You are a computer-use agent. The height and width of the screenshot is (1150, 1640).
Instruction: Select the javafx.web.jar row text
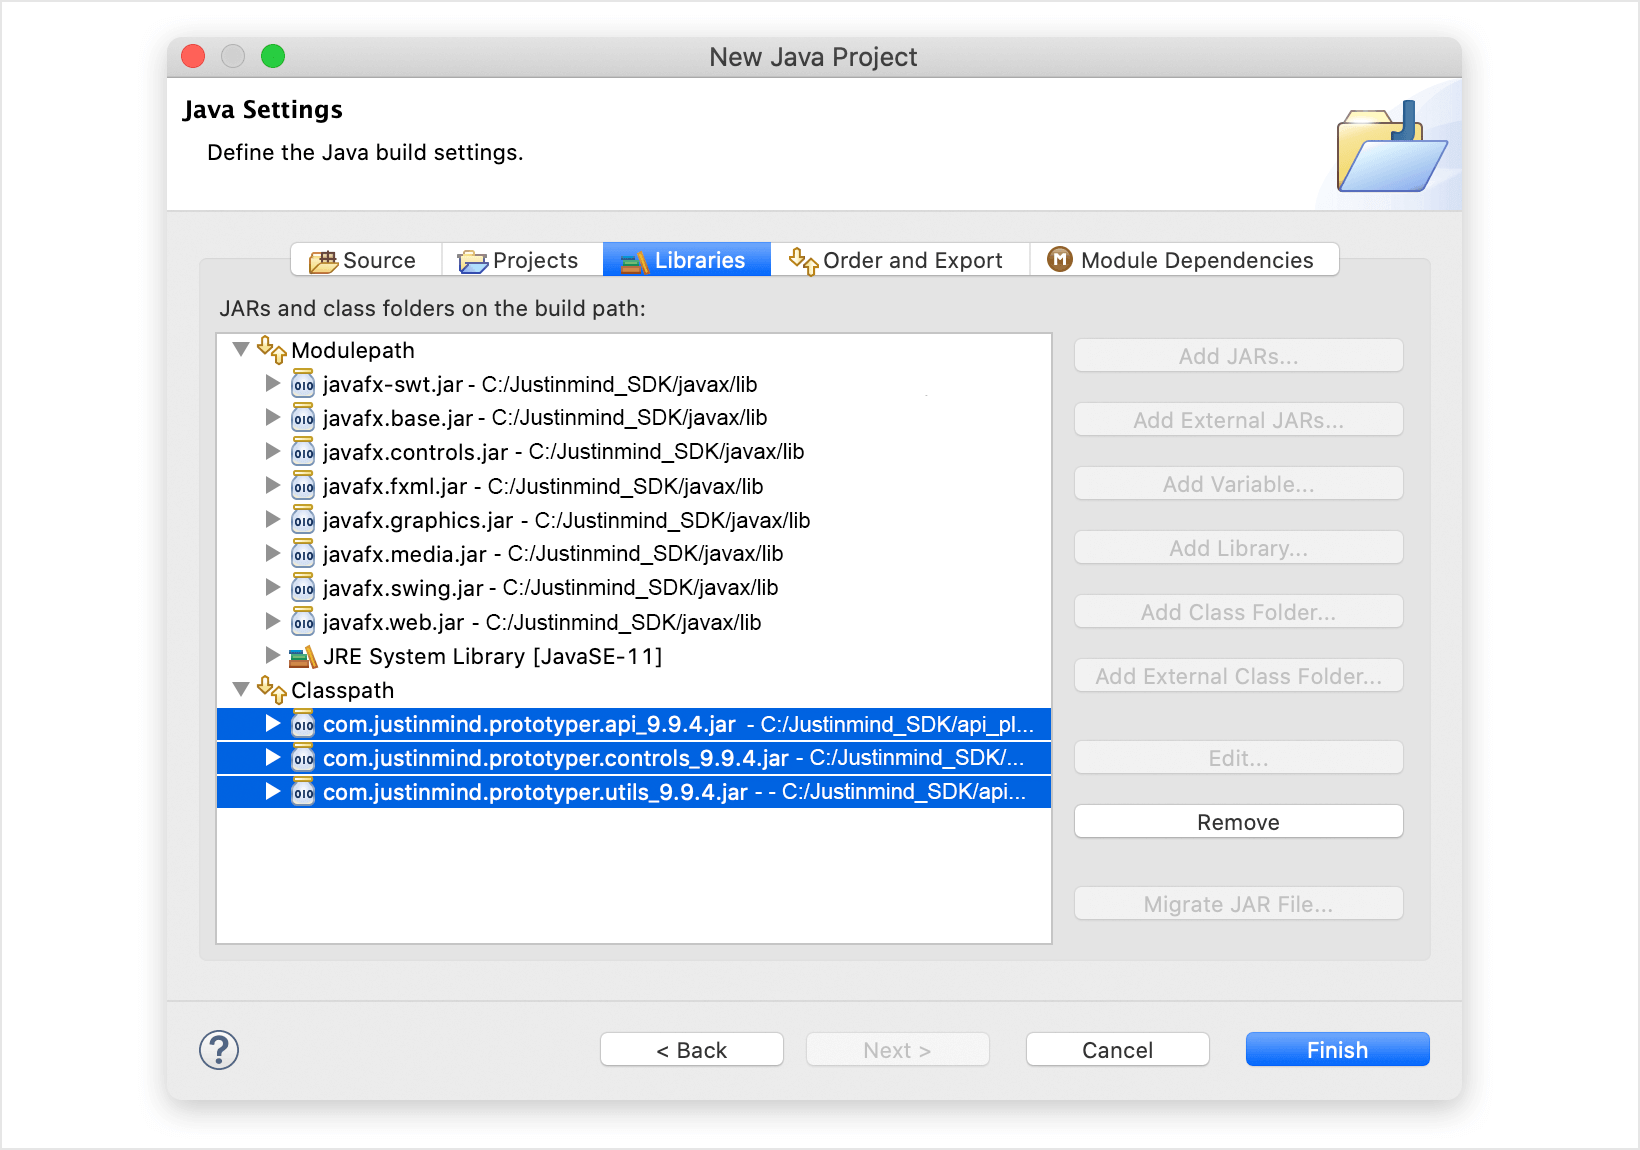(542, 622)
